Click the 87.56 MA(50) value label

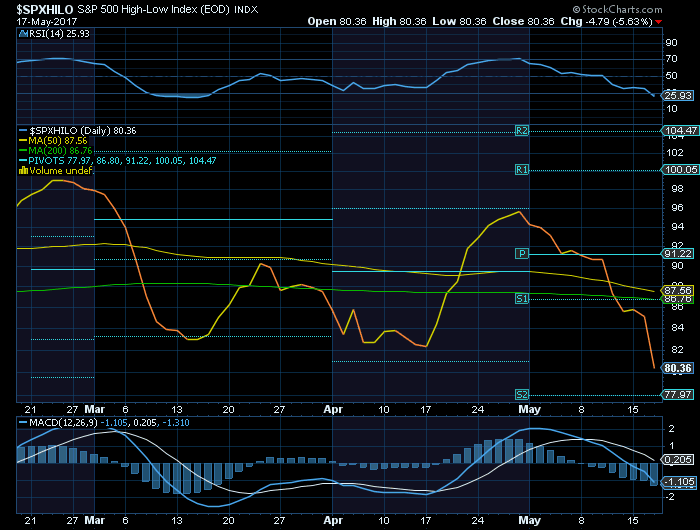(x=678, y=290)
